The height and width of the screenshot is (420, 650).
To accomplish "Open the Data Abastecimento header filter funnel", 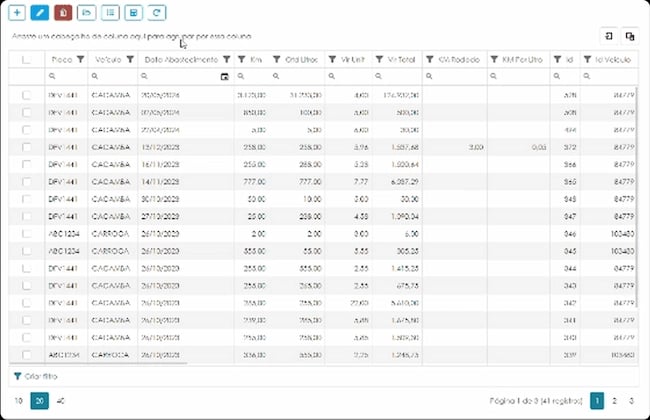I will pos(226,59).
